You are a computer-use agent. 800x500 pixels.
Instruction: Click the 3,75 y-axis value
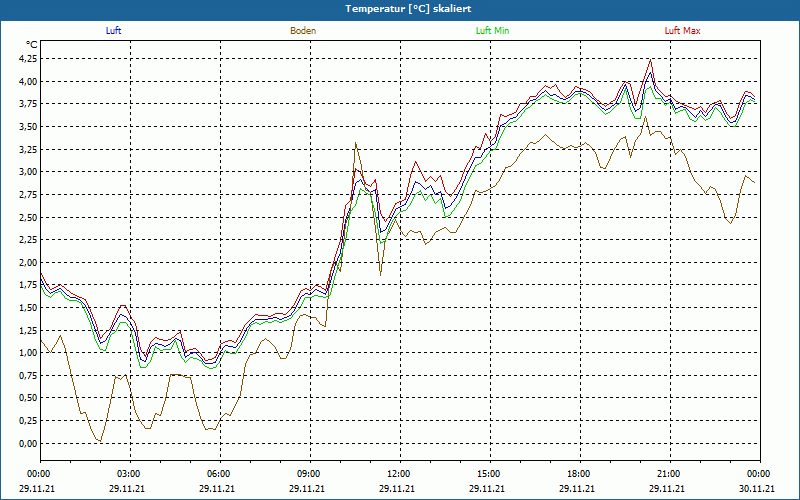click(28, 104)
